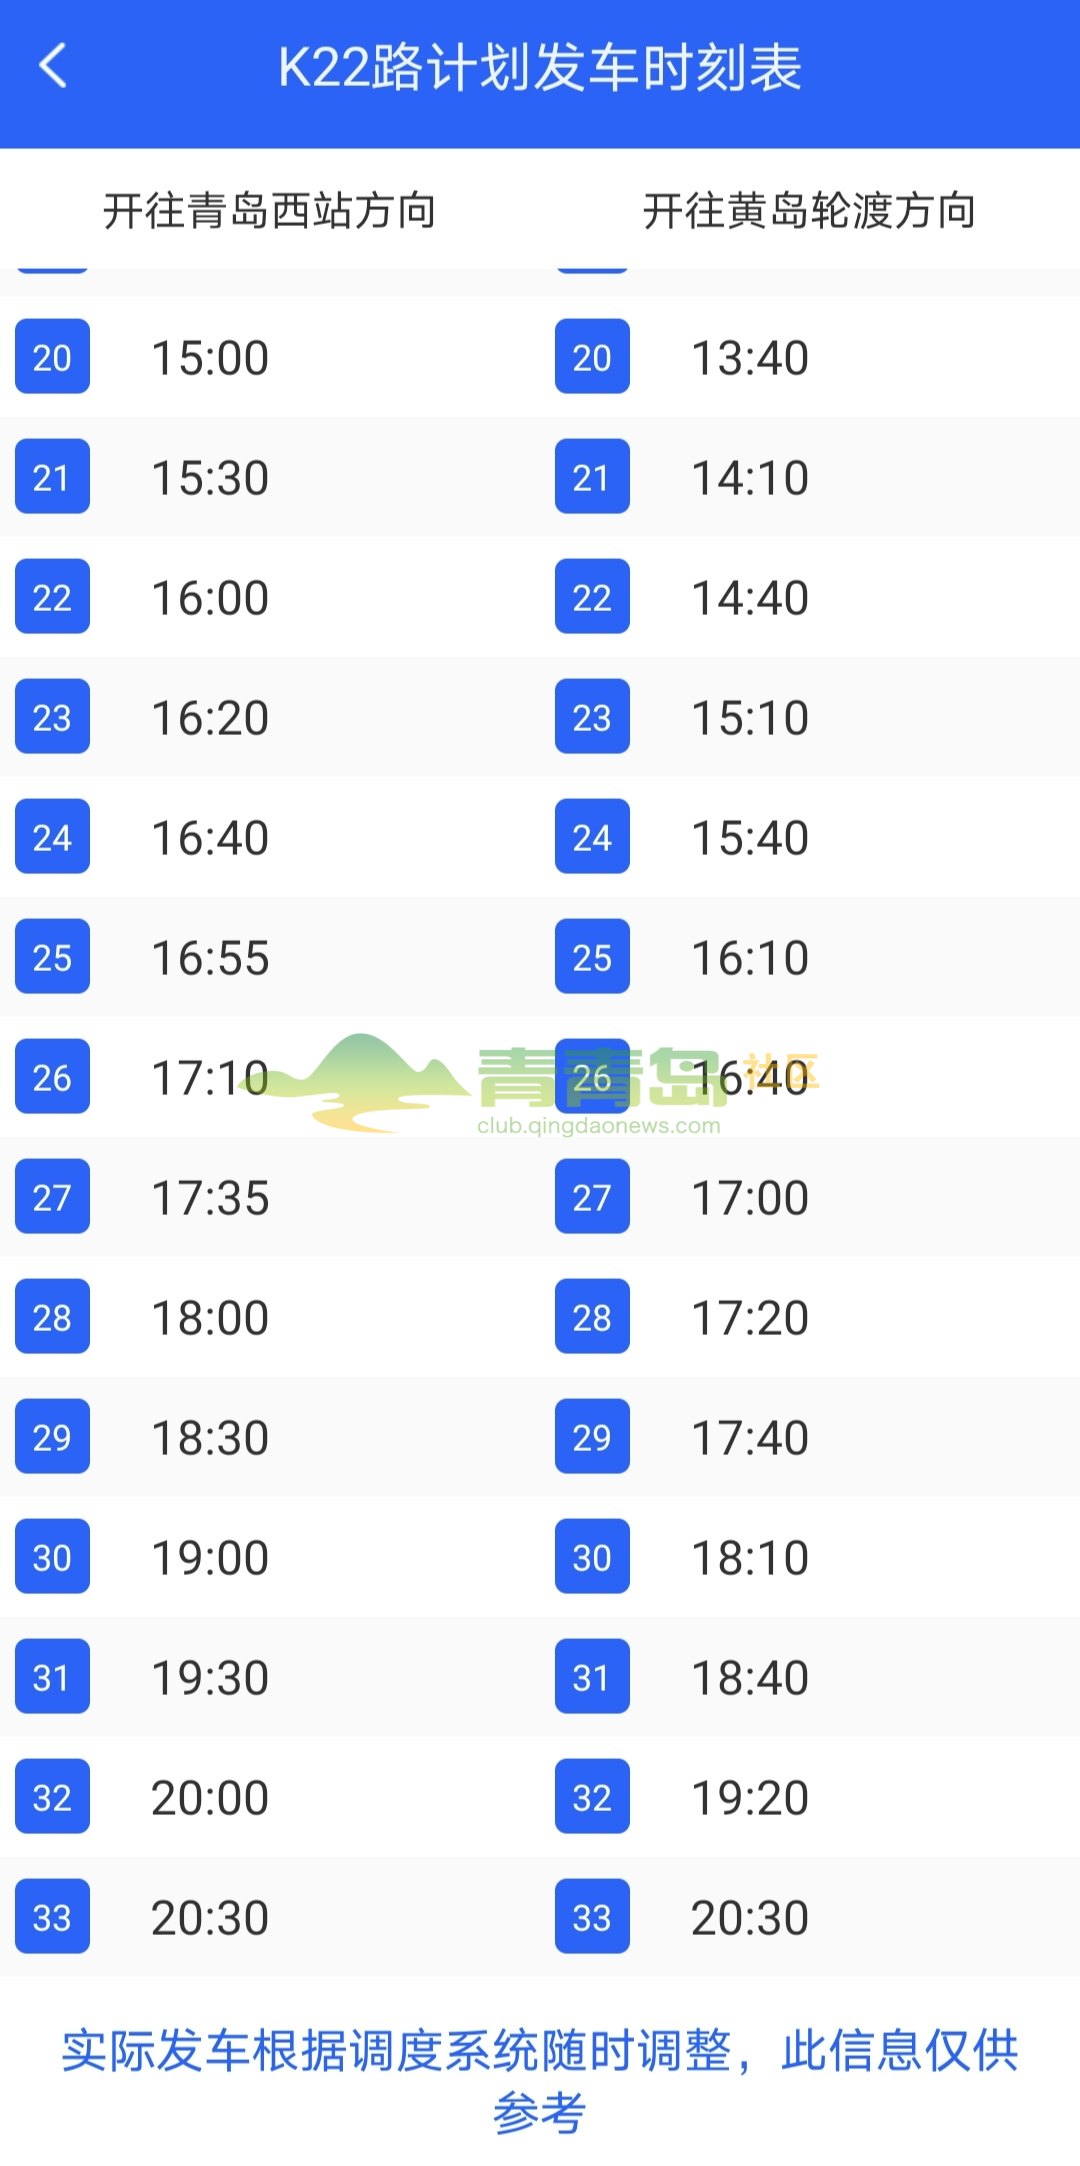Viewport: 1080px width, 2166px height.
Task: Select the 18:40 departure time
Action: point(750,1678)
